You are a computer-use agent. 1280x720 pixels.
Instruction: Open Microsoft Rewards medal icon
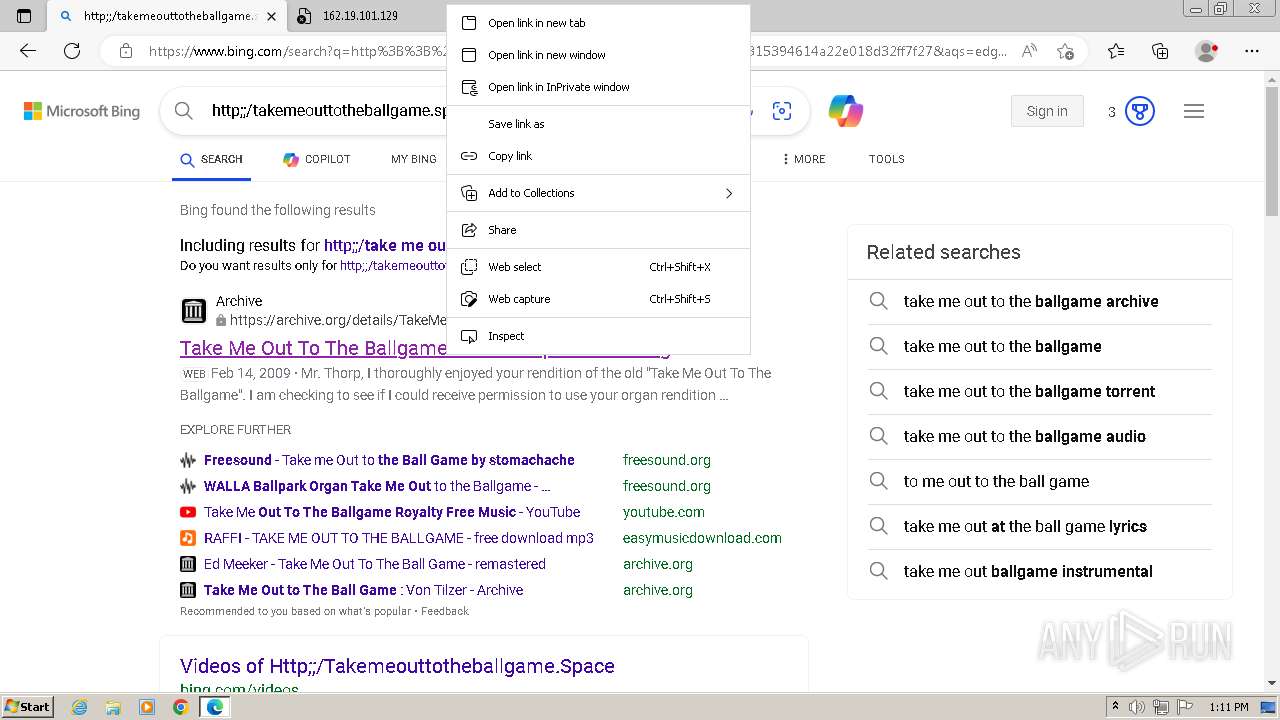pos(1140,111)
